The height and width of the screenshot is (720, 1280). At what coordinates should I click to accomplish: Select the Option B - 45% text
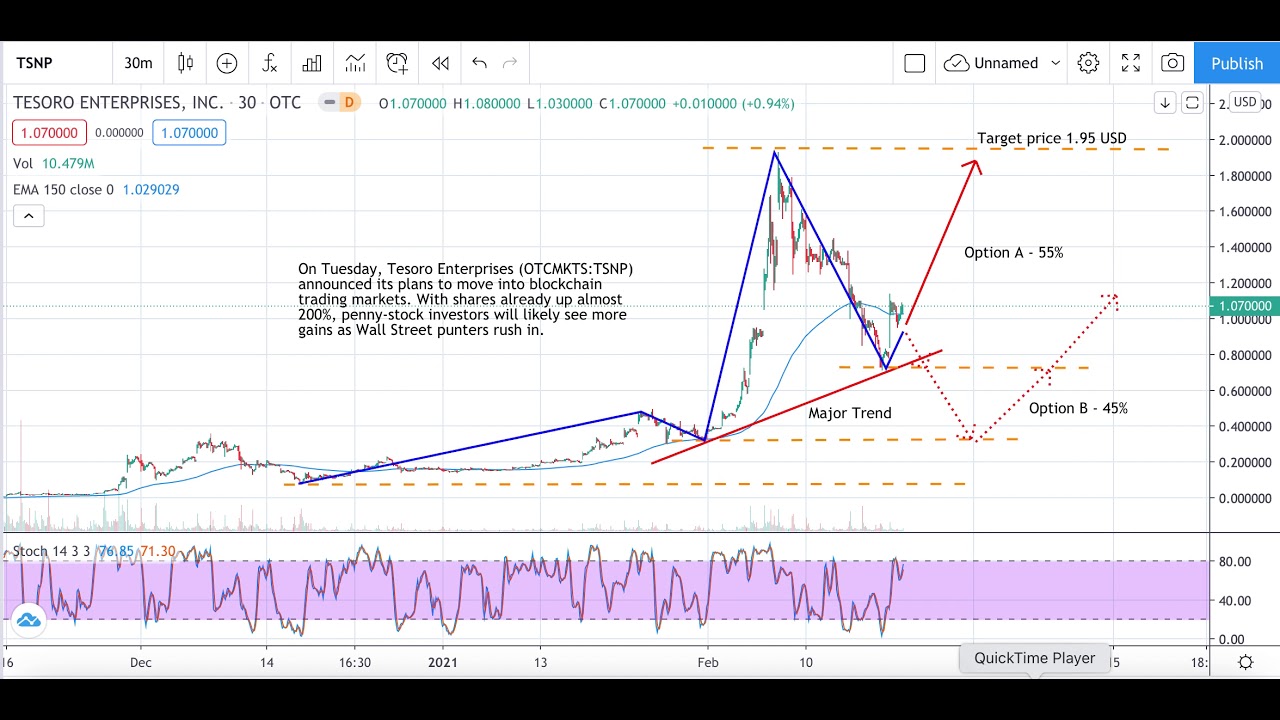(x=1078, y=408)
